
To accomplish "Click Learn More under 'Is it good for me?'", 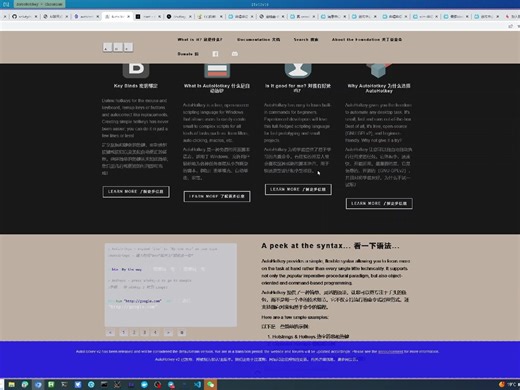I will point(298,189).
